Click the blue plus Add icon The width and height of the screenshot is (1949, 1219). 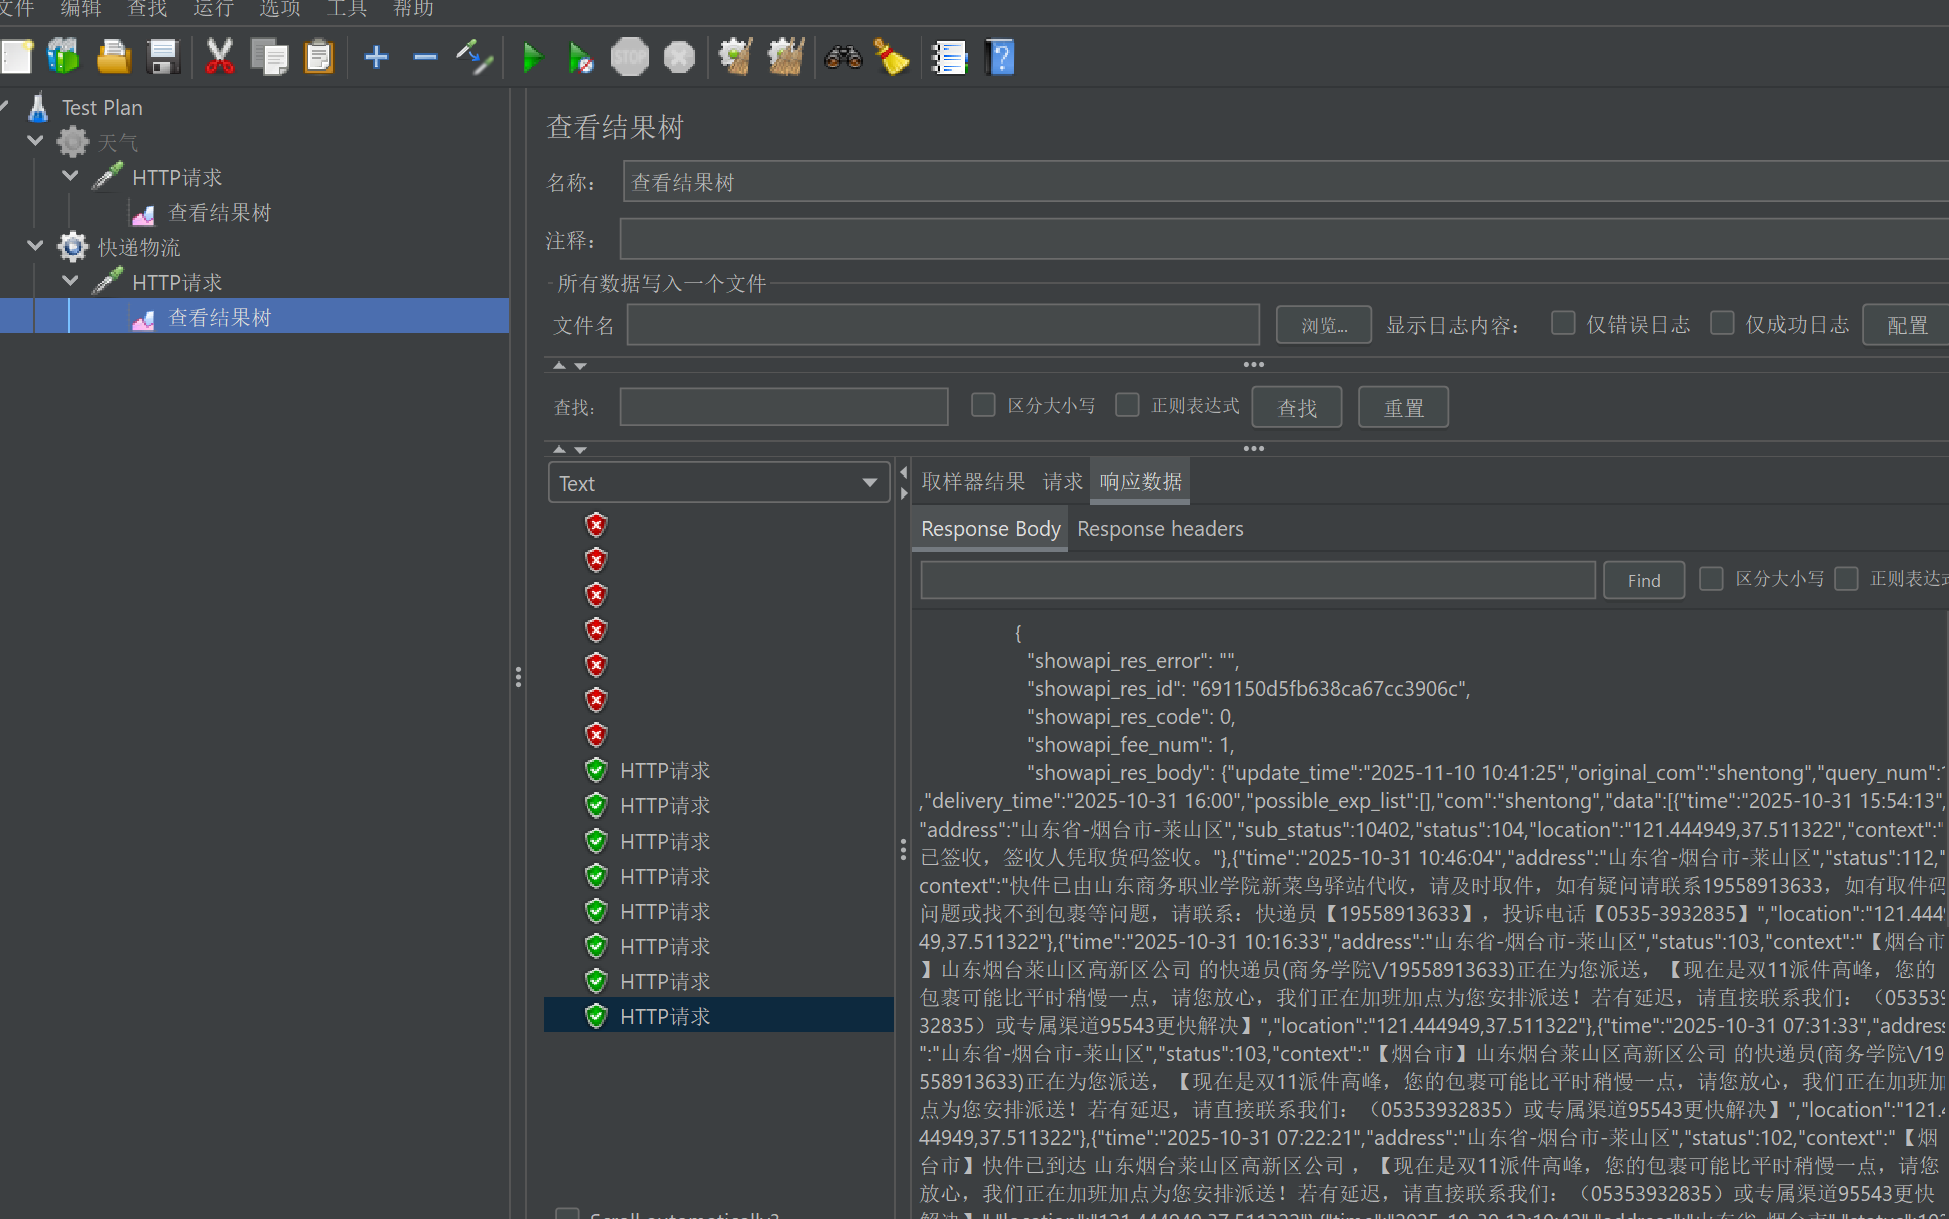[376, 58]
